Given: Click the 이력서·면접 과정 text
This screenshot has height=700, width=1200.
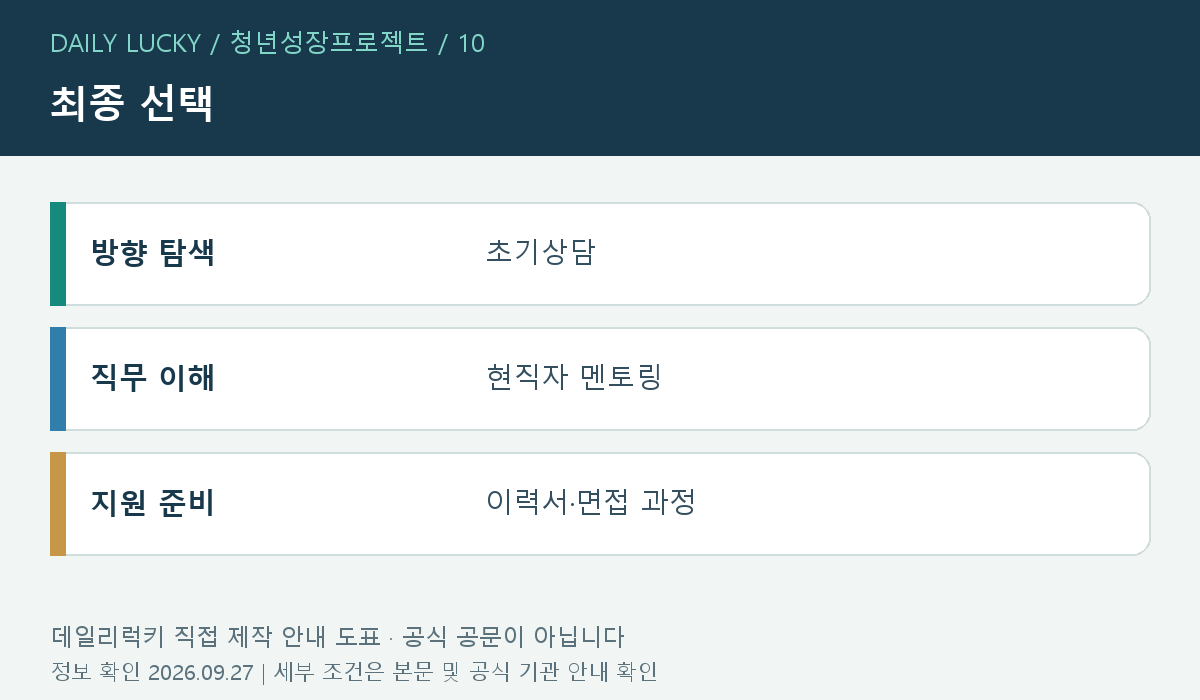Looking at the screenshot, I should pos(590,503).
